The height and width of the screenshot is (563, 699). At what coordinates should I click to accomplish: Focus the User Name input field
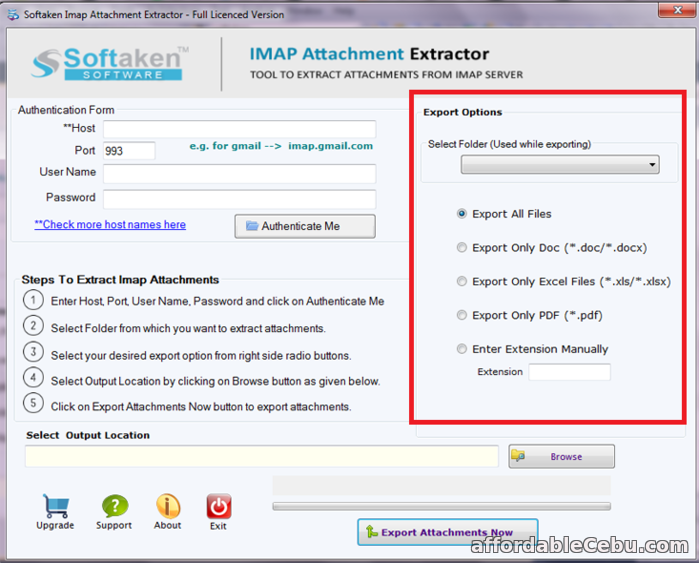pyautogui.click(x=240, y=173)
